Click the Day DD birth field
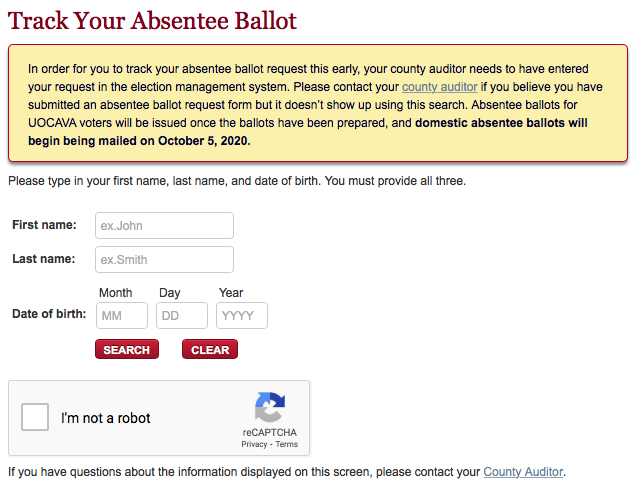Image resolution: width=637 pixels, height=499 pixels. [x=182, y=315]
